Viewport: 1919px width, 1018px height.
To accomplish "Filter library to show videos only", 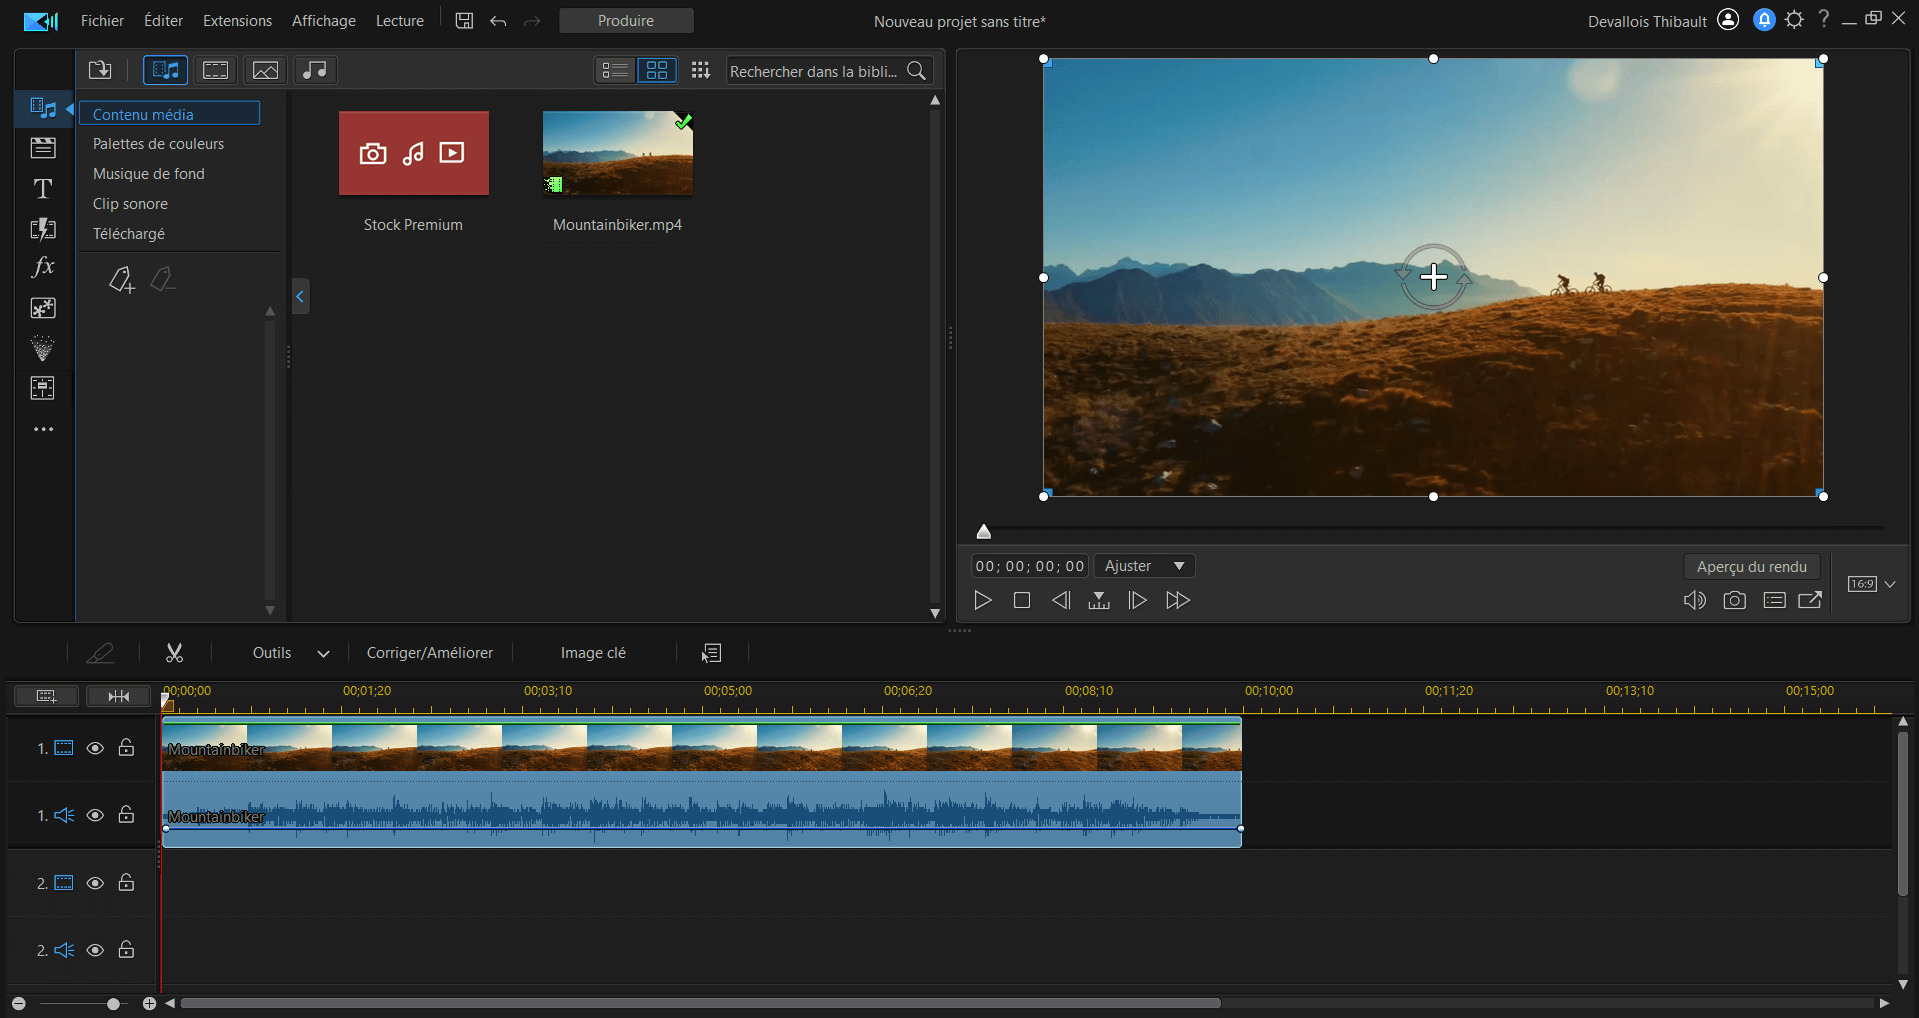I will tap(216, 70).
